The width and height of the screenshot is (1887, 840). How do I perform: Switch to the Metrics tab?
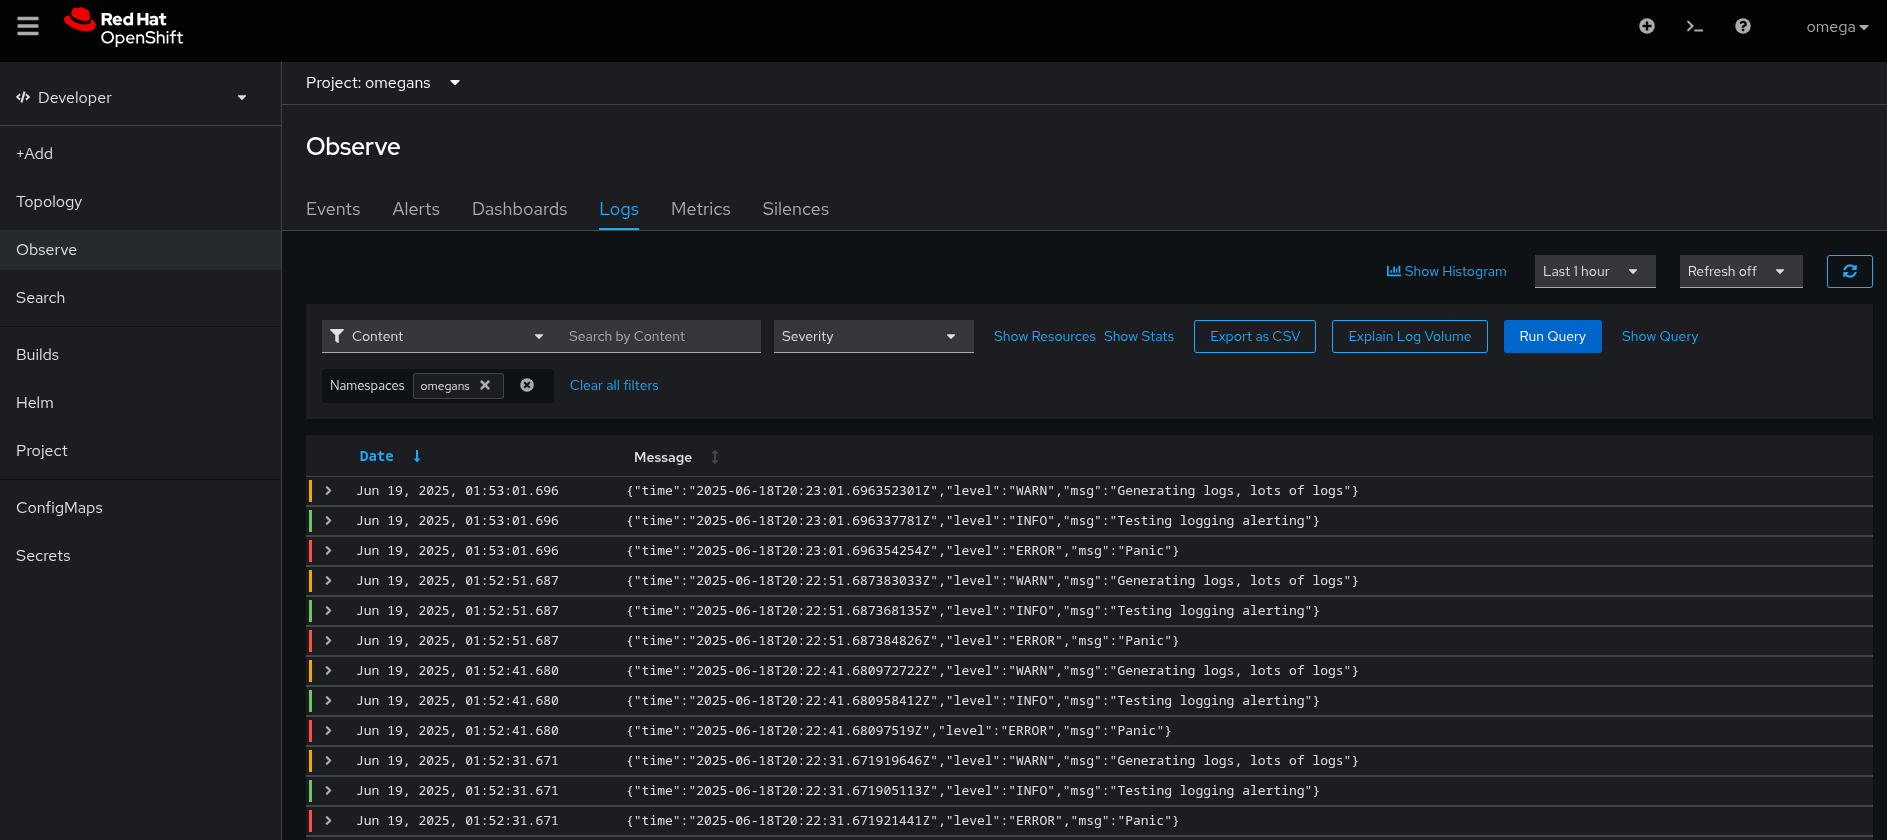(700, 209)
